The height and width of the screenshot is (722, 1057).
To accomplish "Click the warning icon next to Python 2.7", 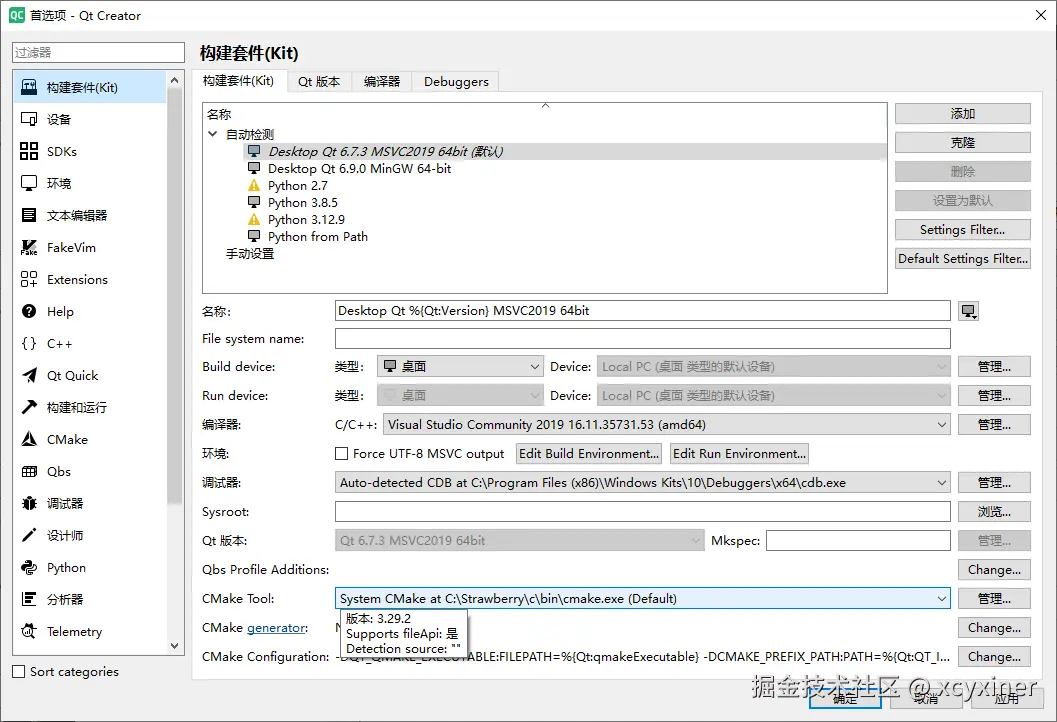I will 254,185.
